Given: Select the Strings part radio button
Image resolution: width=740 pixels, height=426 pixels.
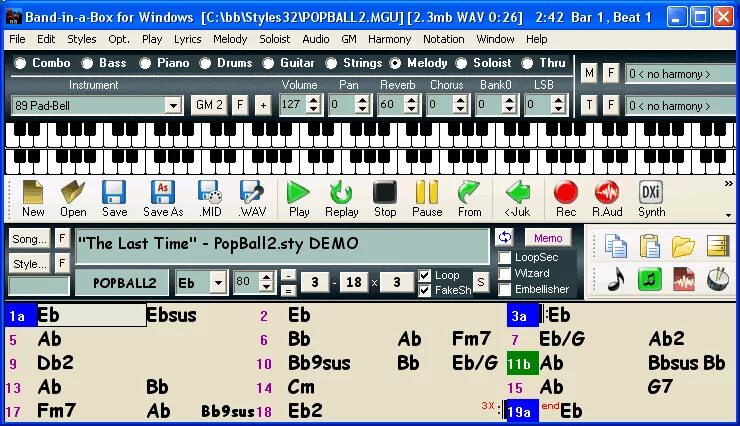Looking at the screenshot, I should (331, 63).
